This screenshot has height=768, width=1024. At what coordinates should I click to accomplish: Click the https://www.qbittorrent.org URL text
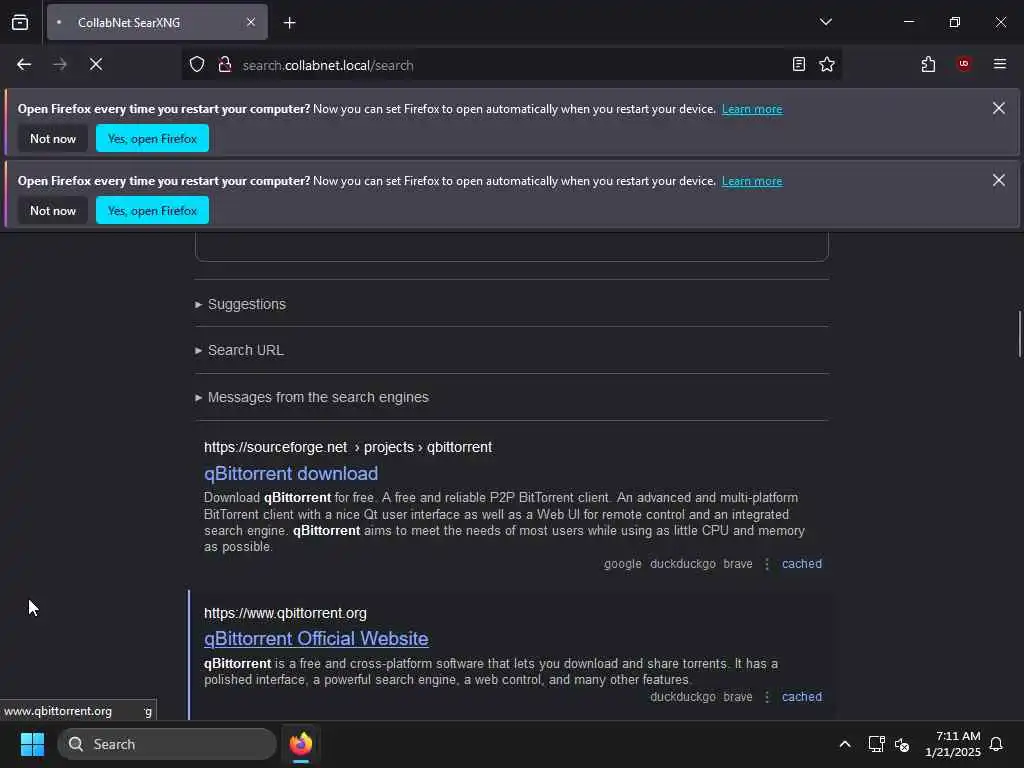point(285,613)
